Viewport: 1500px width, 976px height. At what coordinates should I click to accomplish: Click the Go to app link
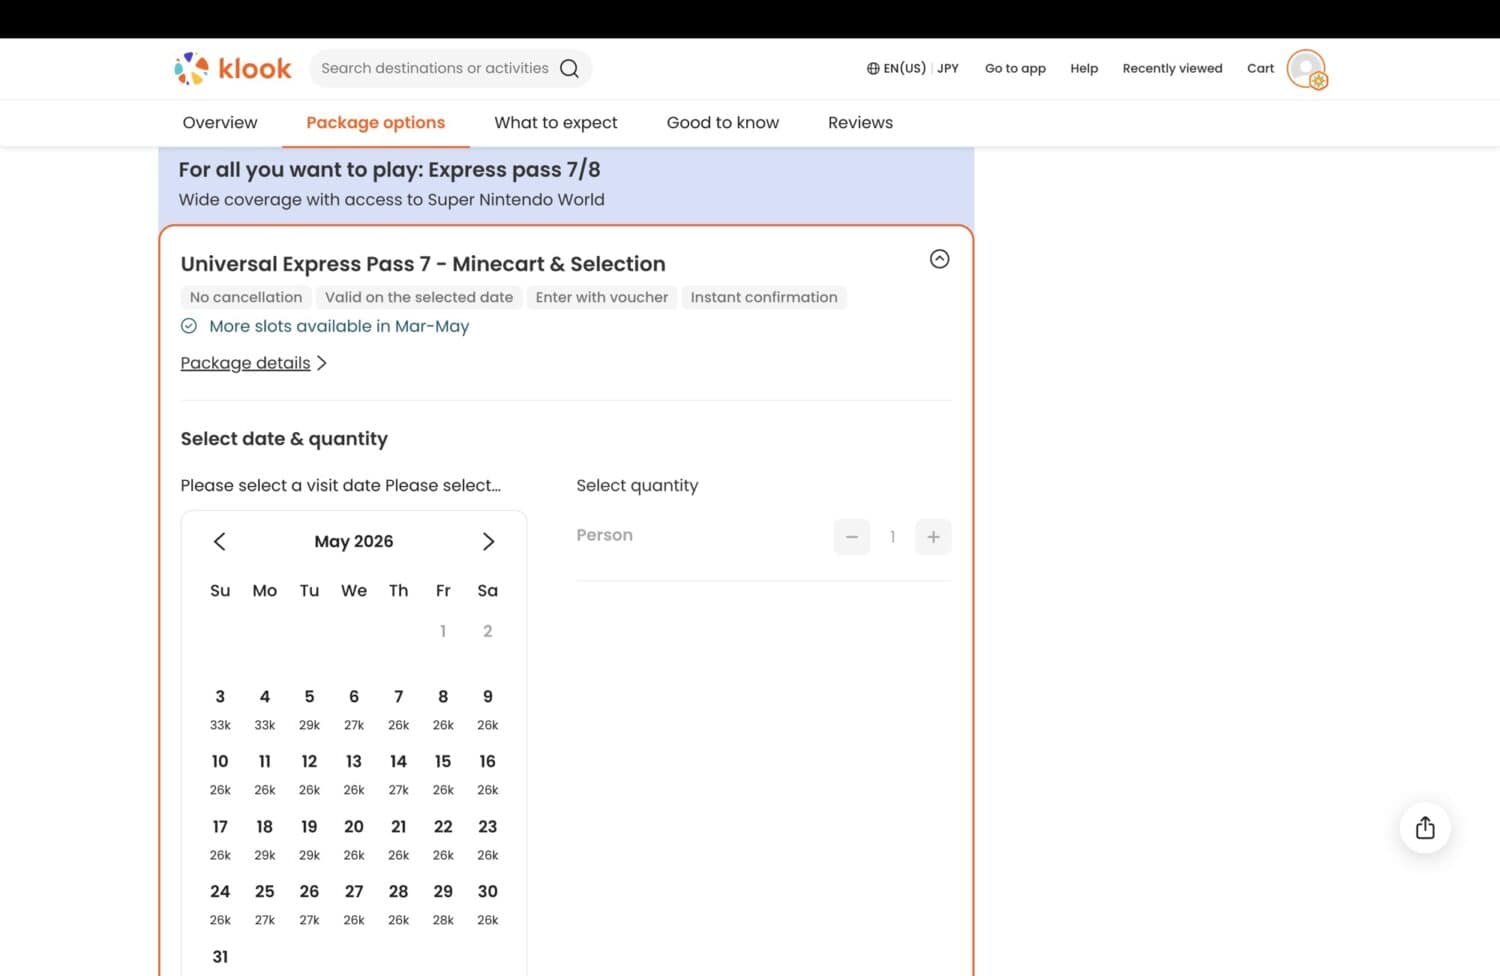(x=1015, y=68)
